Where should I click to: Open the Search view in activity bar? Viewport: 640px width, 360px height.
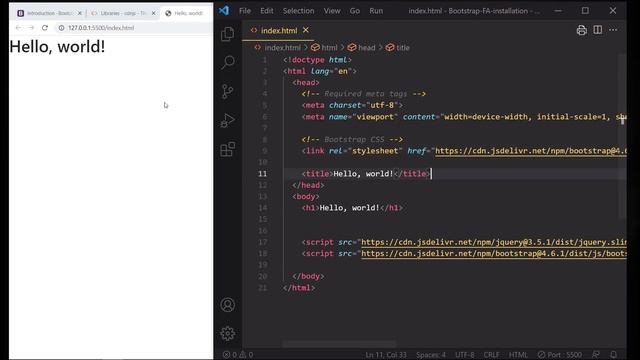[x=227, y=62]
